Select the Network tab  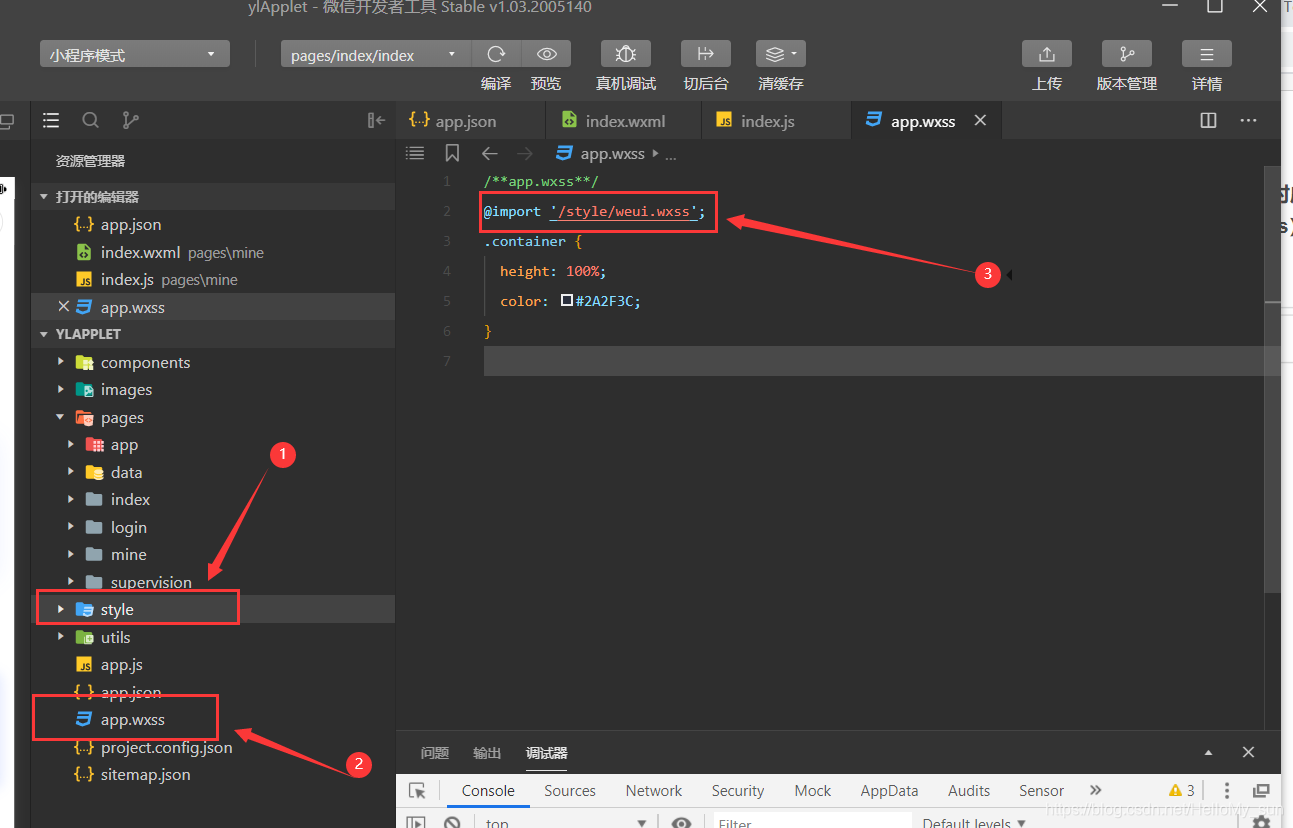tap(654, 790)
